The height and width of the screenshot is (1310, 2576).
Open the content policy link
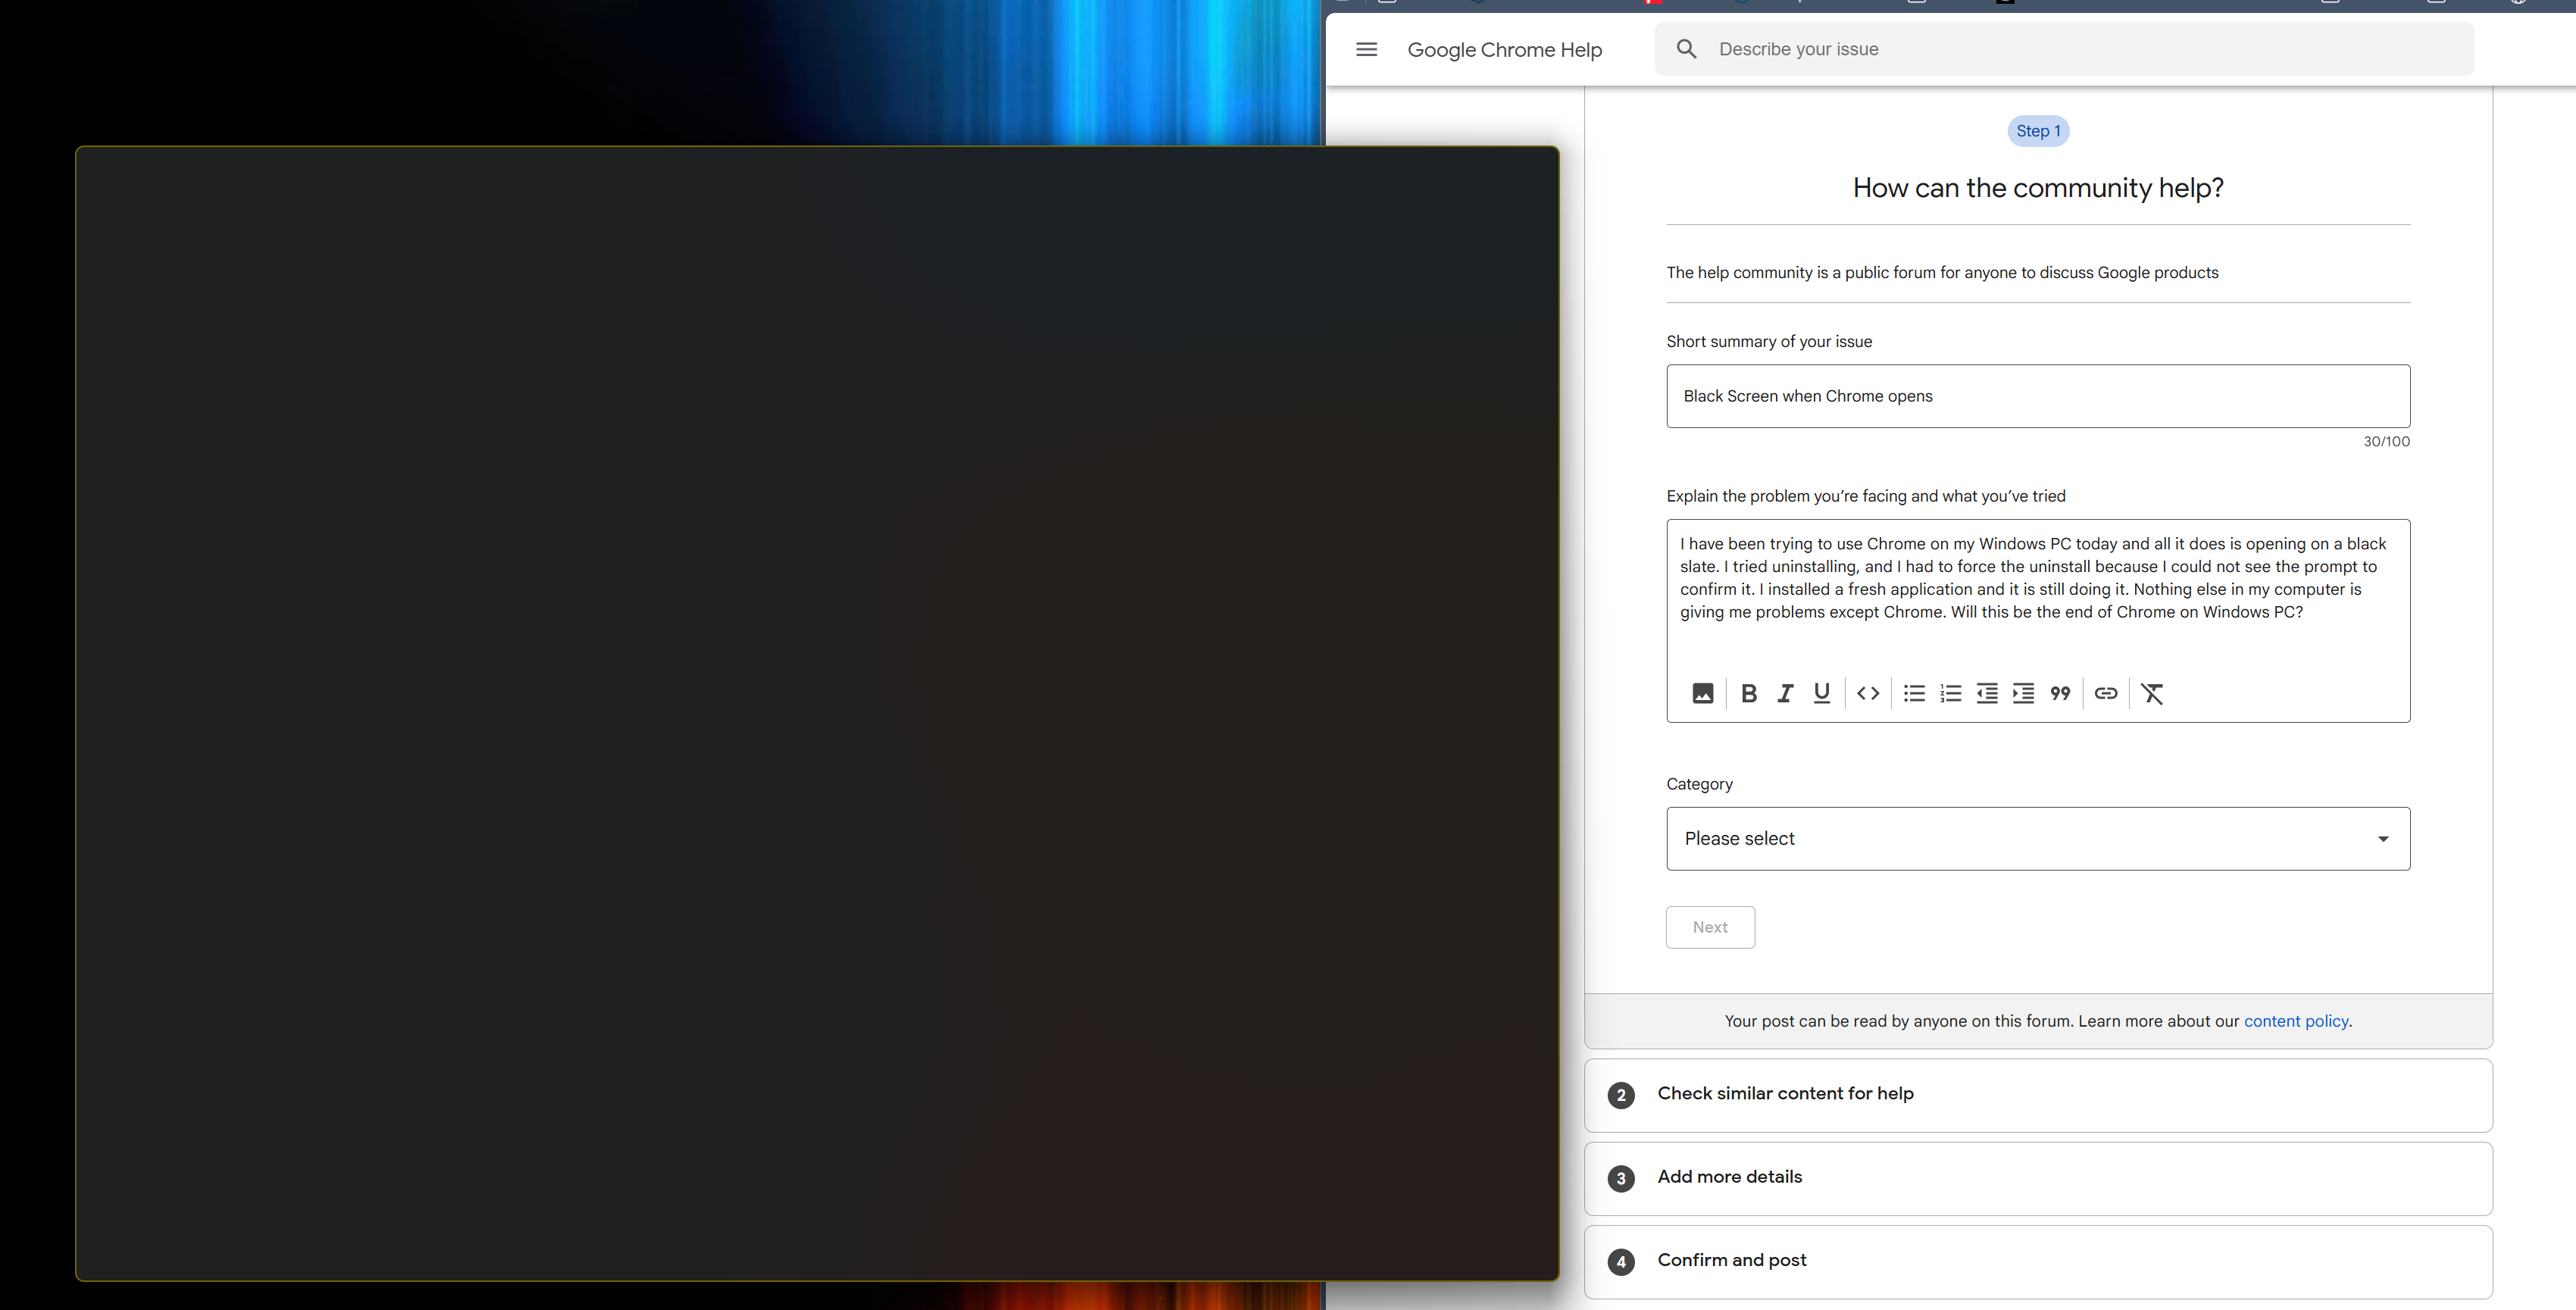[x=2295, y=1021]
